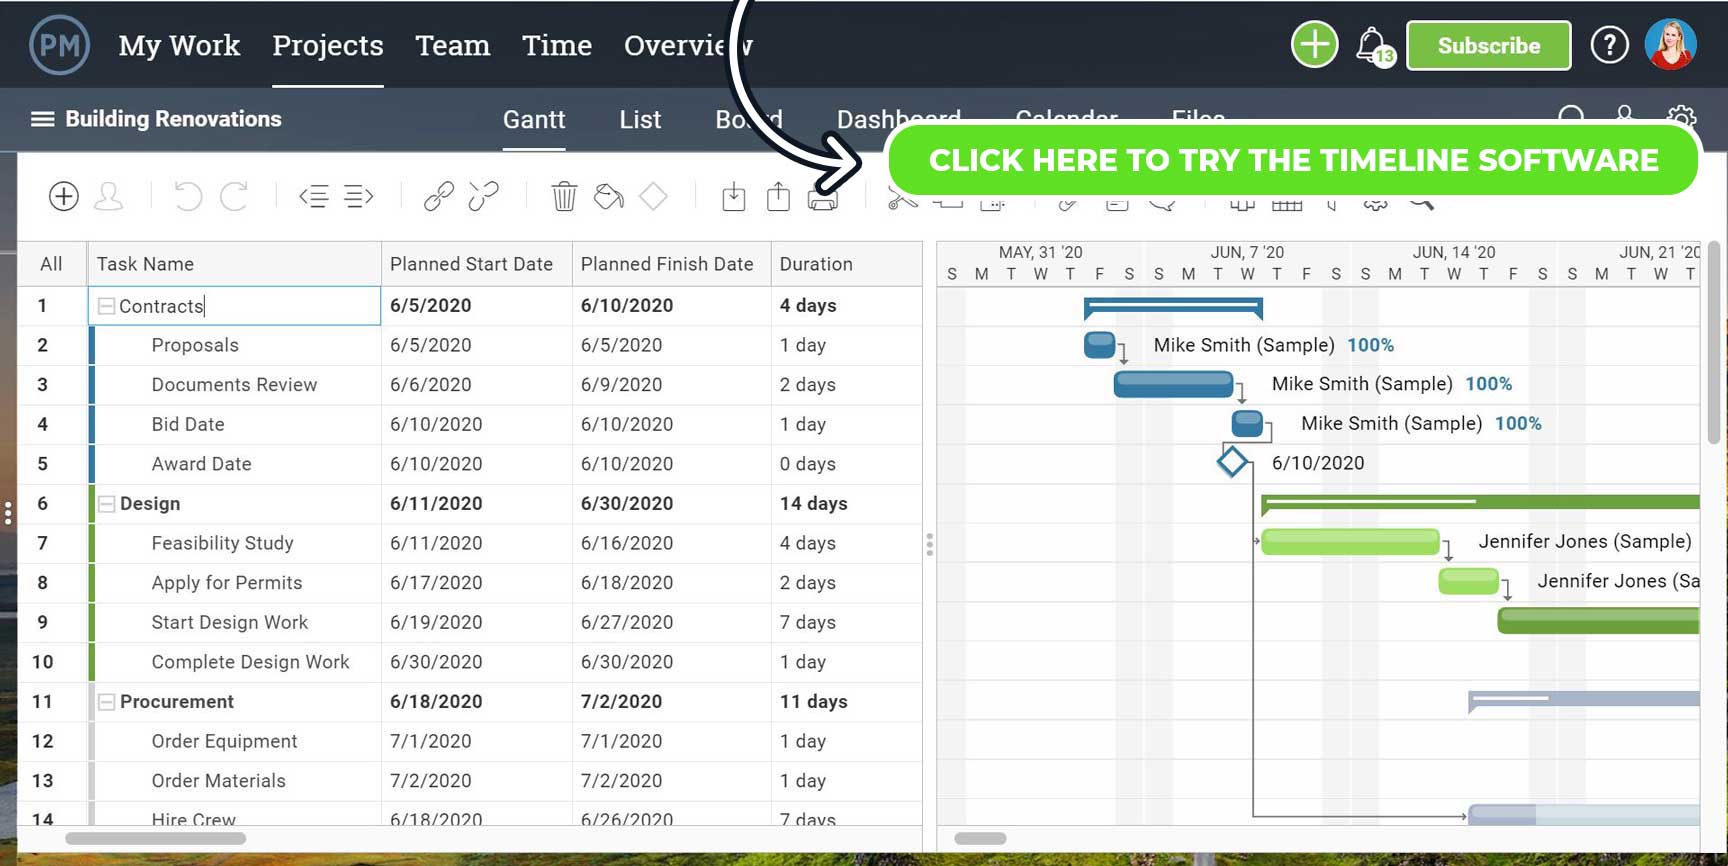Switch to the List view tab
The image size is (1728, 866).
coord(640,120)
